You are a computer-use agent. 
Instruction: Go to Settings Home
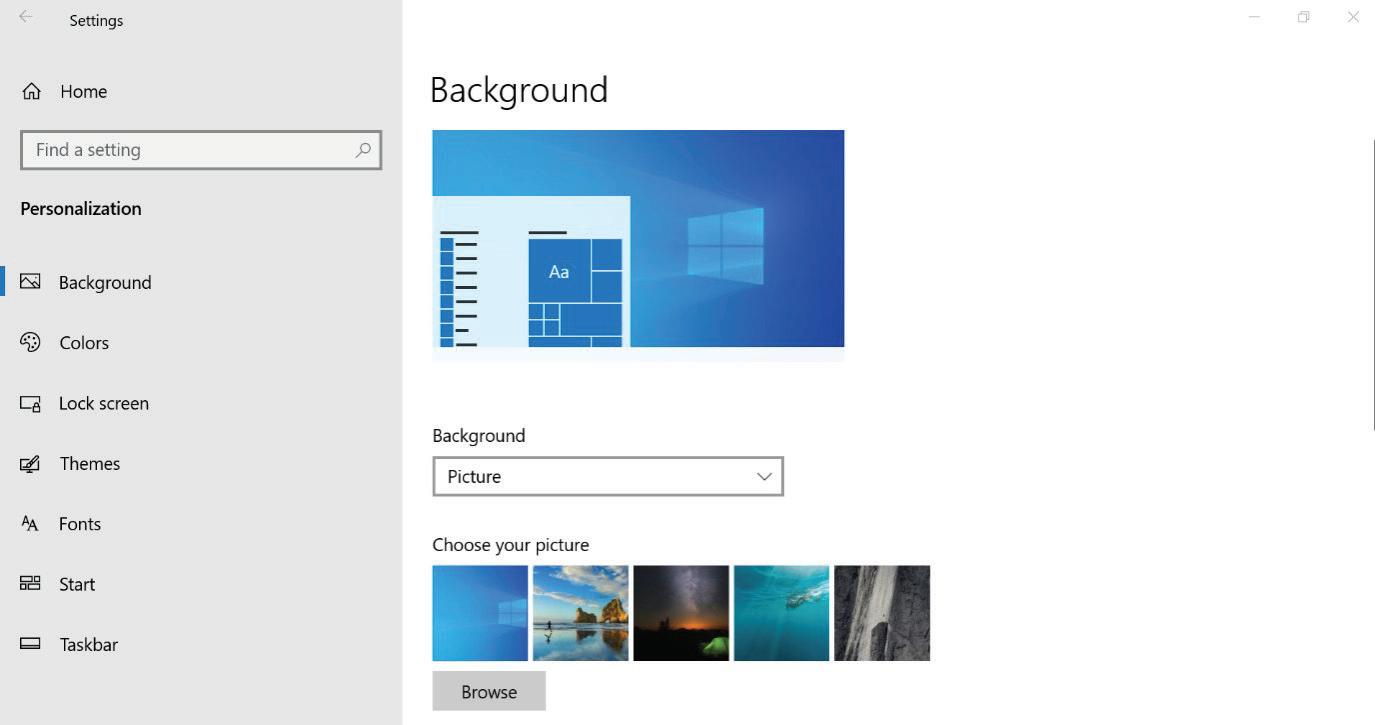coord(201,91)
